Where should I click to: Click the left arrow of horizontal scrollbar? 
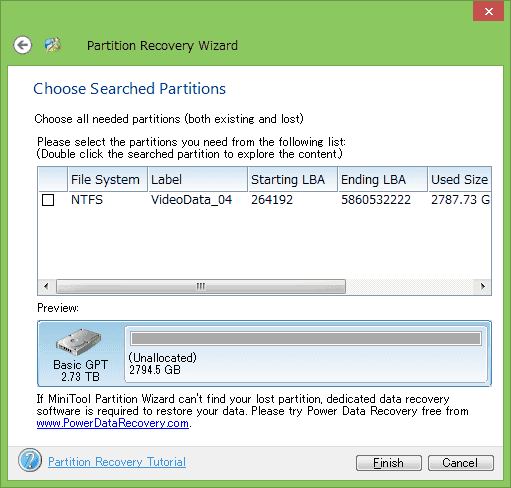point(46,286)
